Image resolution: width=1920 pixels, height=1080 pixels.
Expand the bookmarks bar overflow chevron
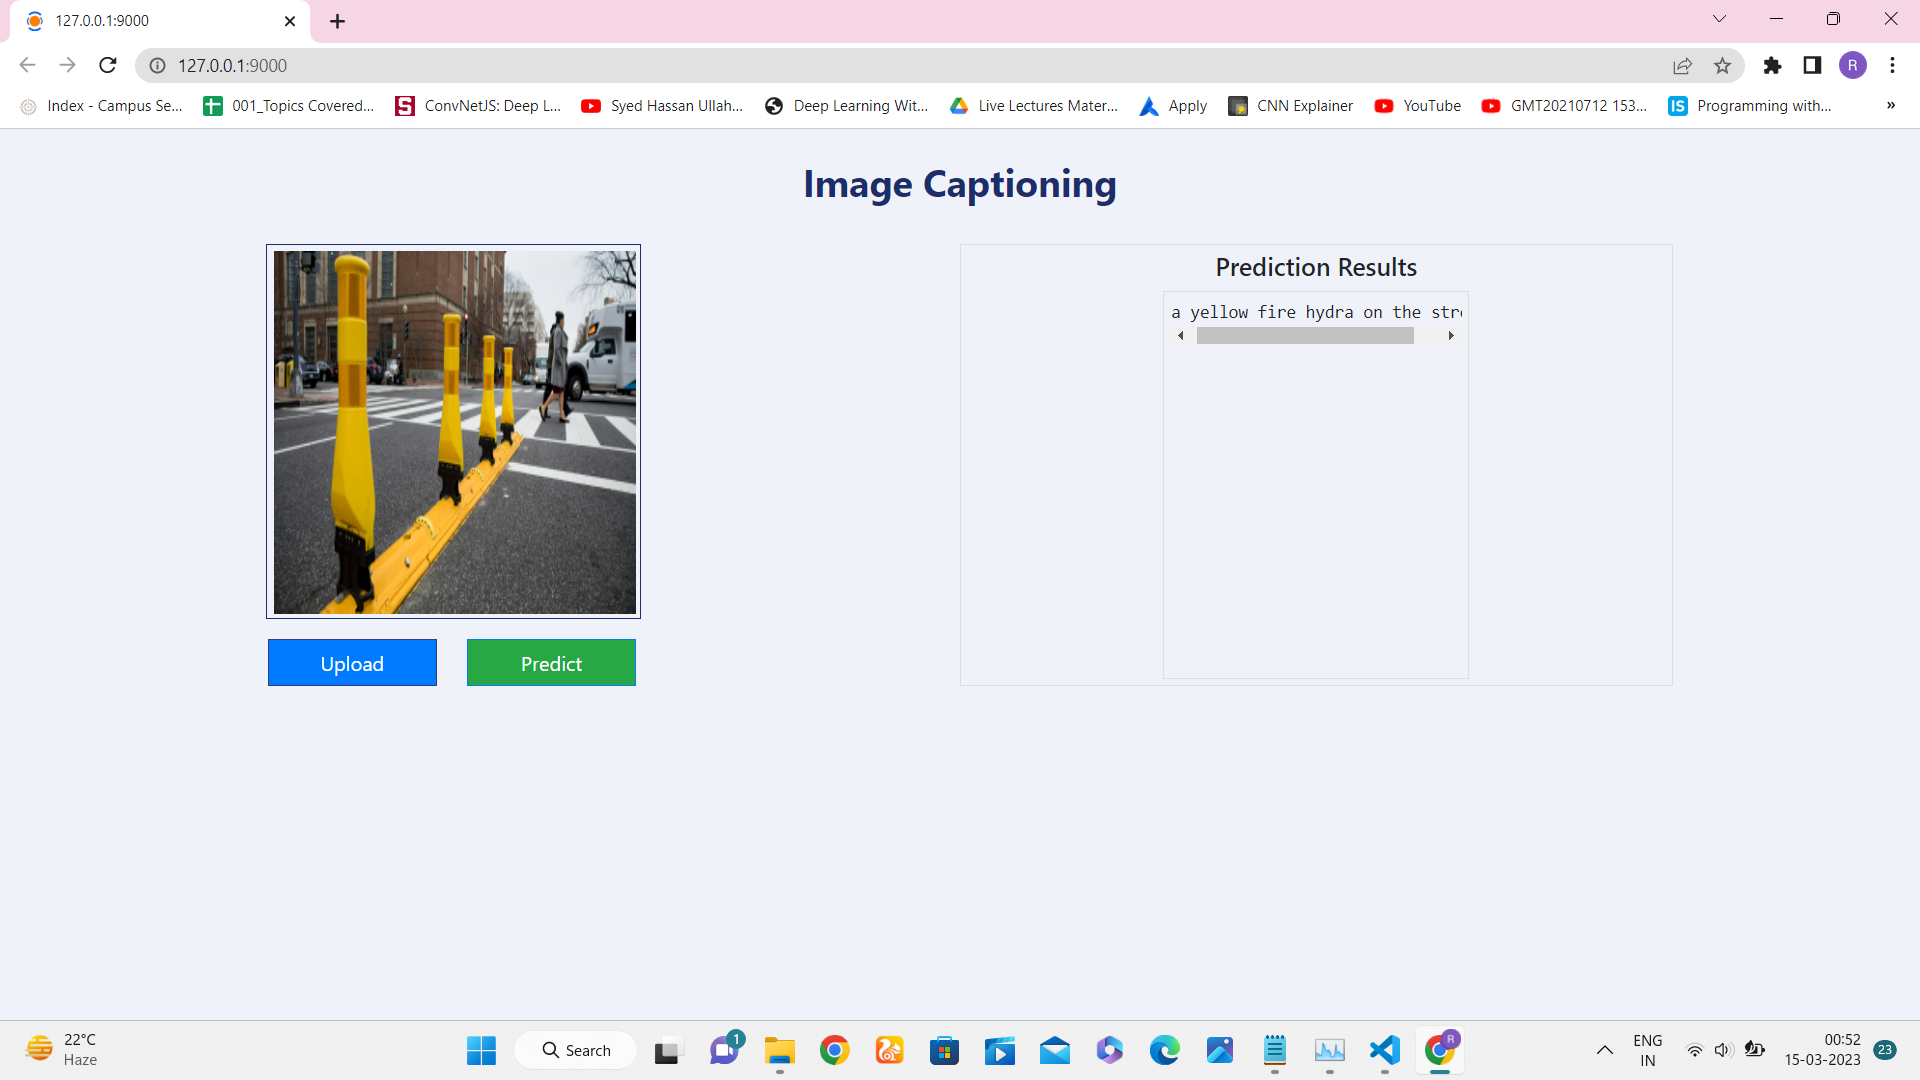[1891, 105]
